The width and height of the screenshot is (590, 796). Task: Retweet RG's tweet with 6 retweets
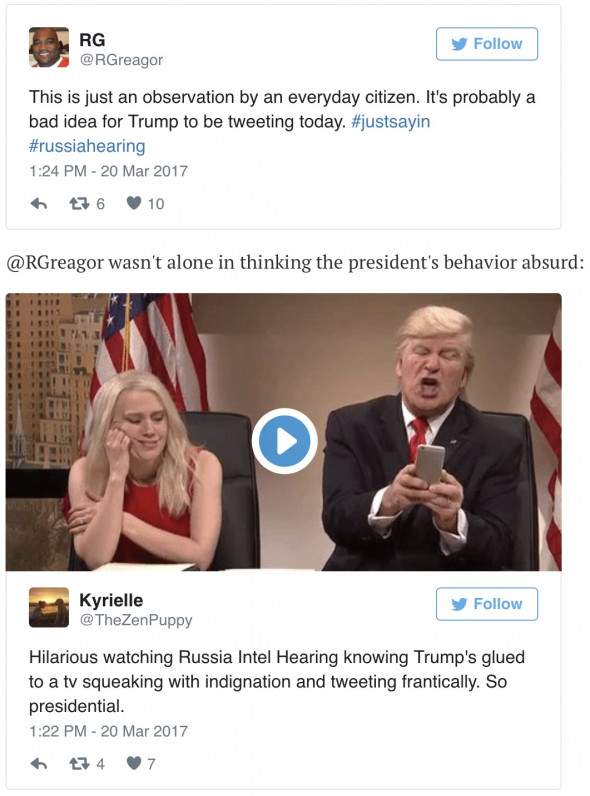[x=79, y=204]
